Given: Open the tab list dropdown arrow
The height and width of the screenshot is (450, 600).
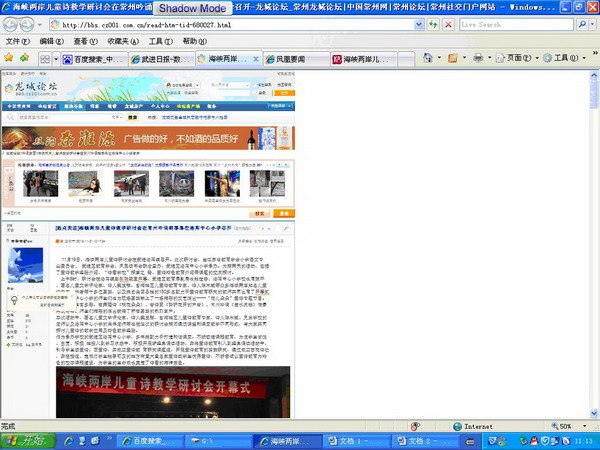Looking at the screenshot, I should (x=56, y=59).
